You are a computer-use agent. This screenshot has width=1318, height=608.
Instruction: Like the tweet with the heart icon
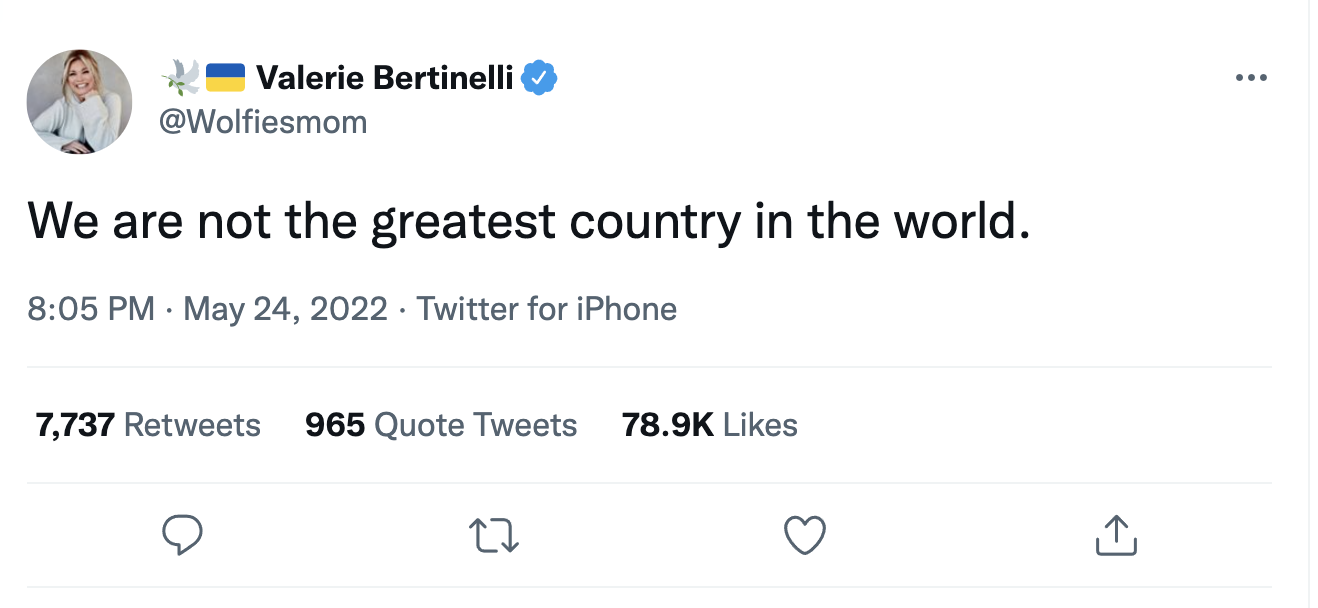click(804, 535)
